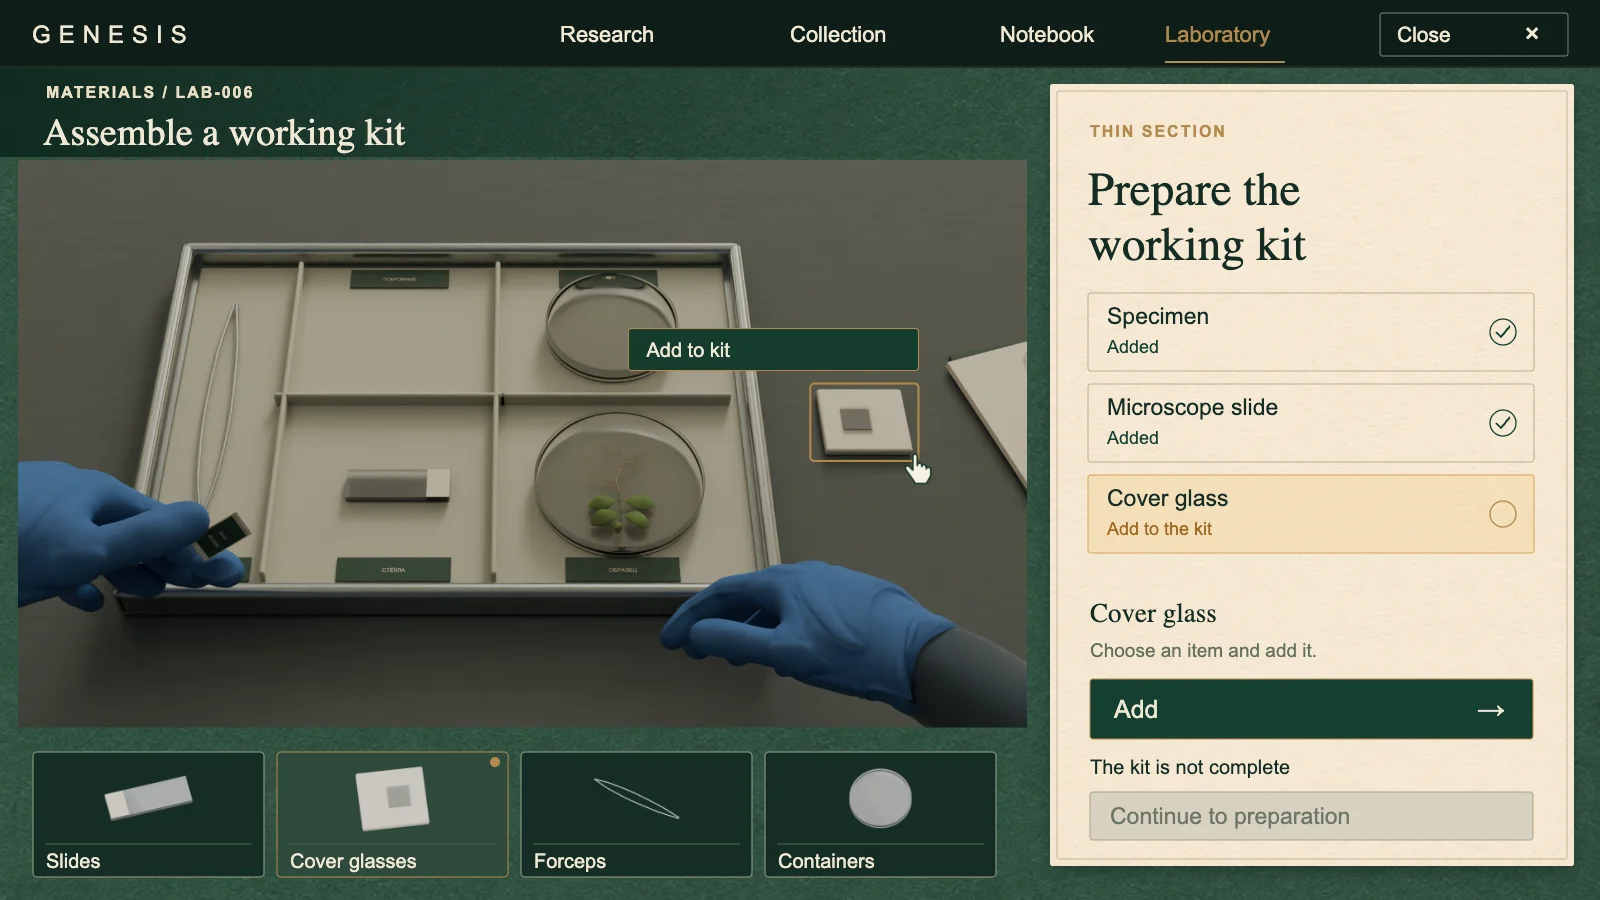Open the Research tab

(x=606, y=35)
